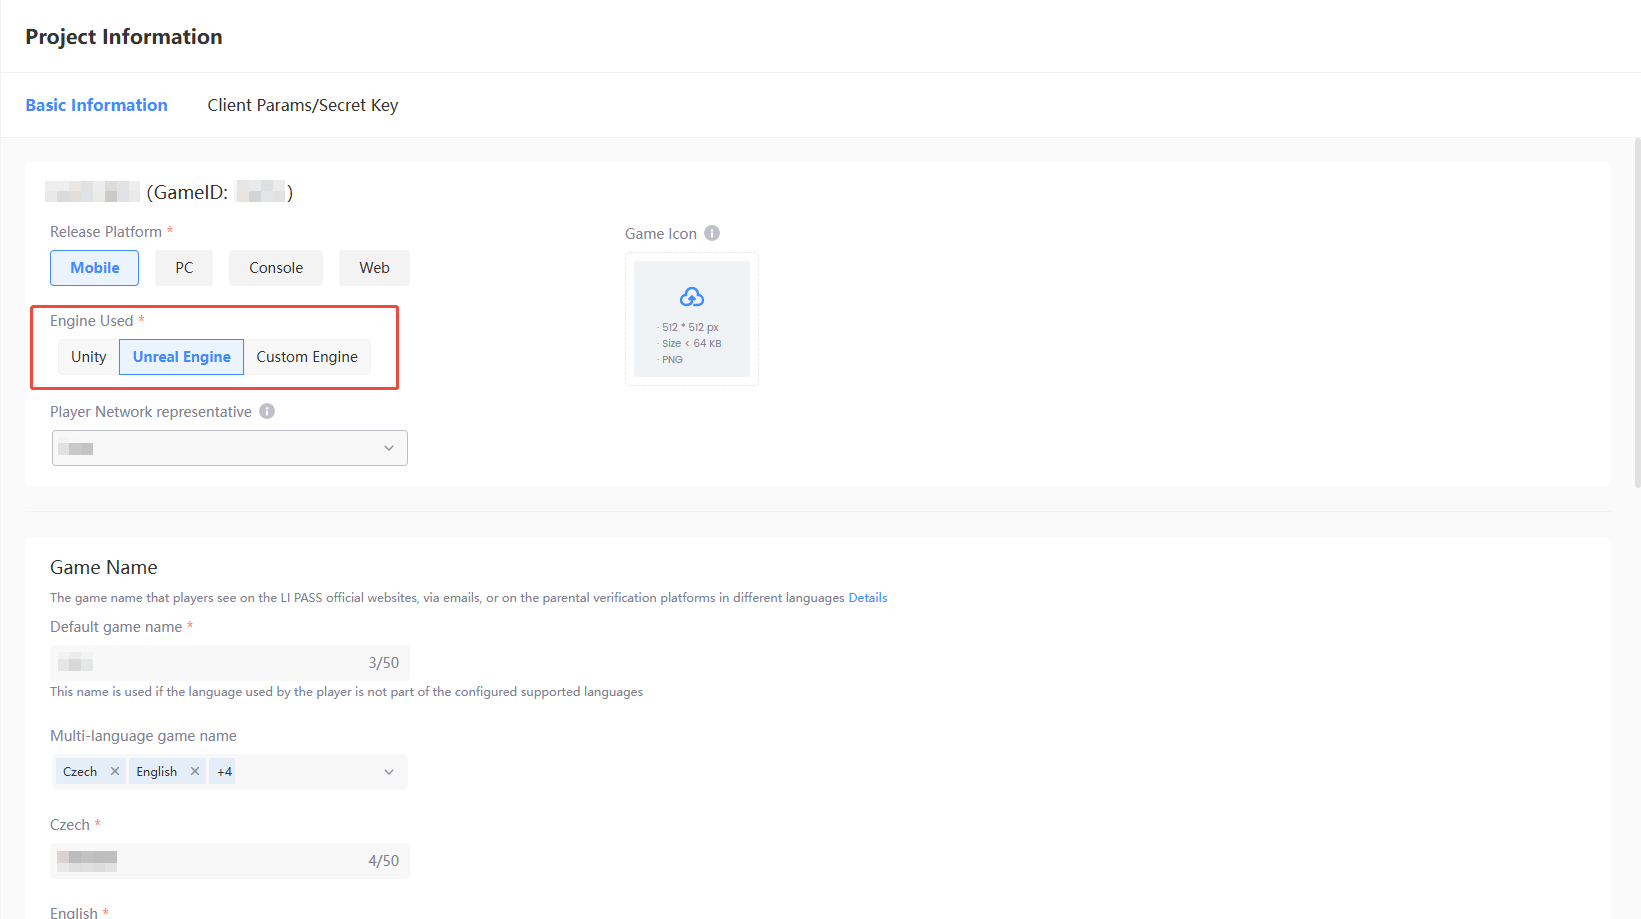This screenshot has height=919, width=1641.
Task: Click the "PNG" format requirement text
Action: (672, 359)
